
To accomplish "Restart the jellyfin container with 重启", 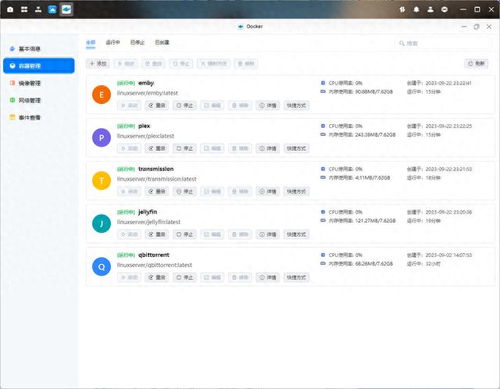I will pos(157,234).
